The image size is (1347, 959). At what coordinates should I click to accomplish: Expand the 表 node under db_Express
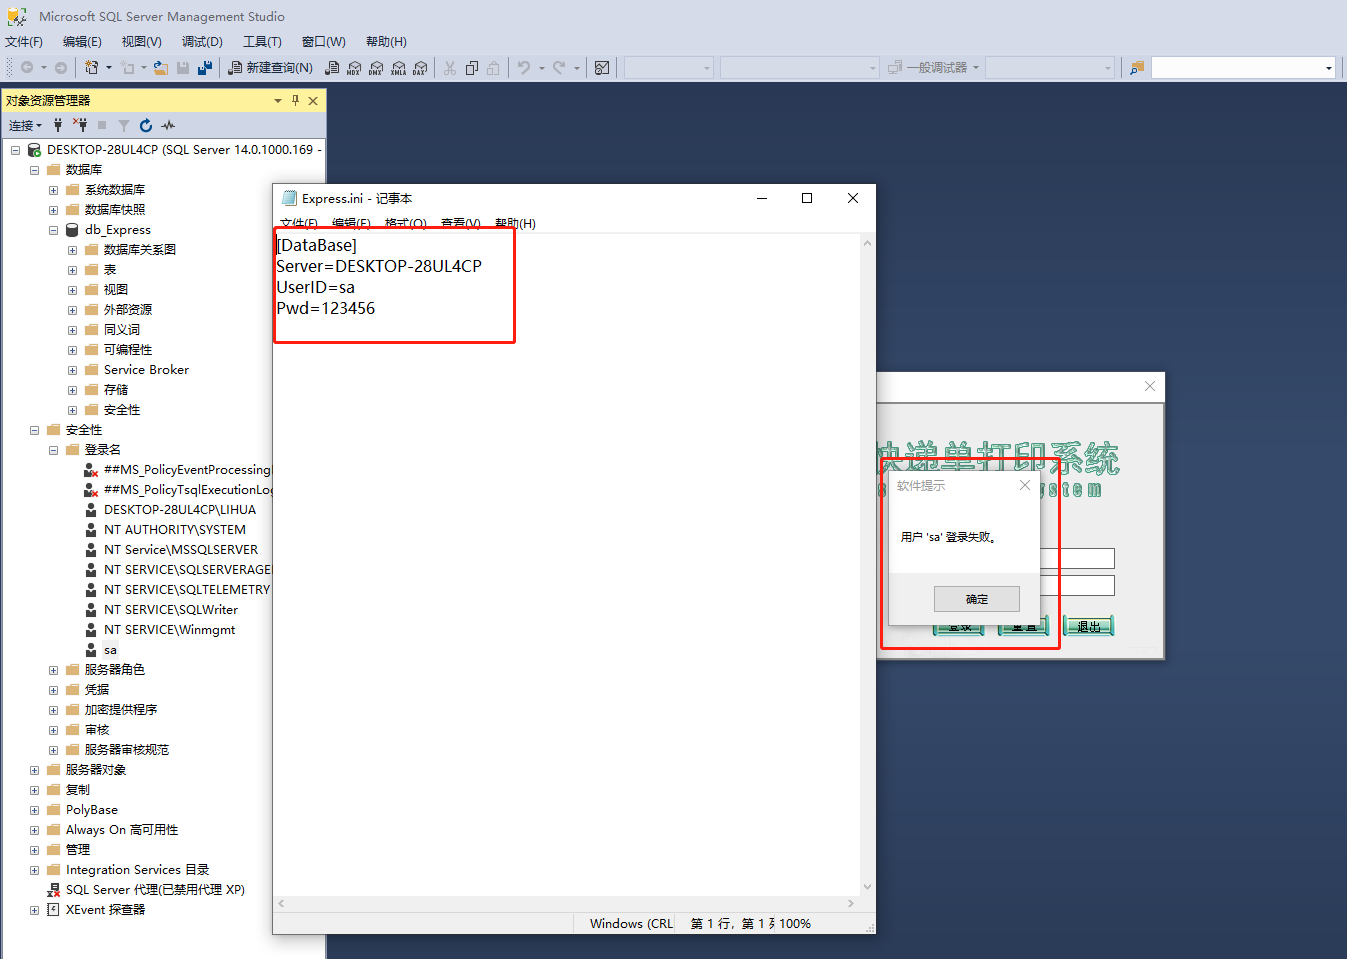[x=72, y=270]
